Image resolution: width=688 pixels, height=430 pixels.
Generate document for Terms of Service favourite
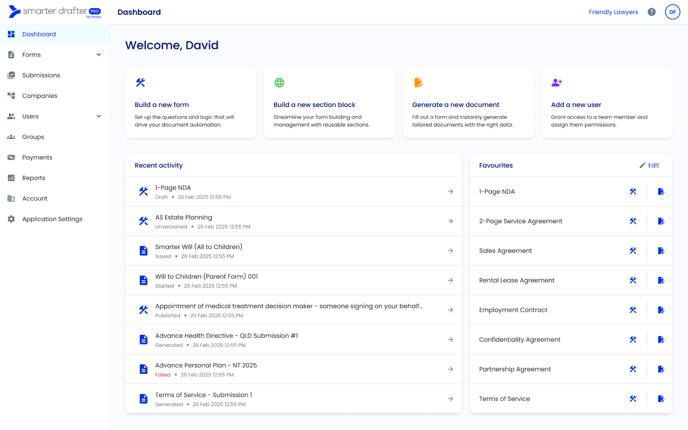661,399
